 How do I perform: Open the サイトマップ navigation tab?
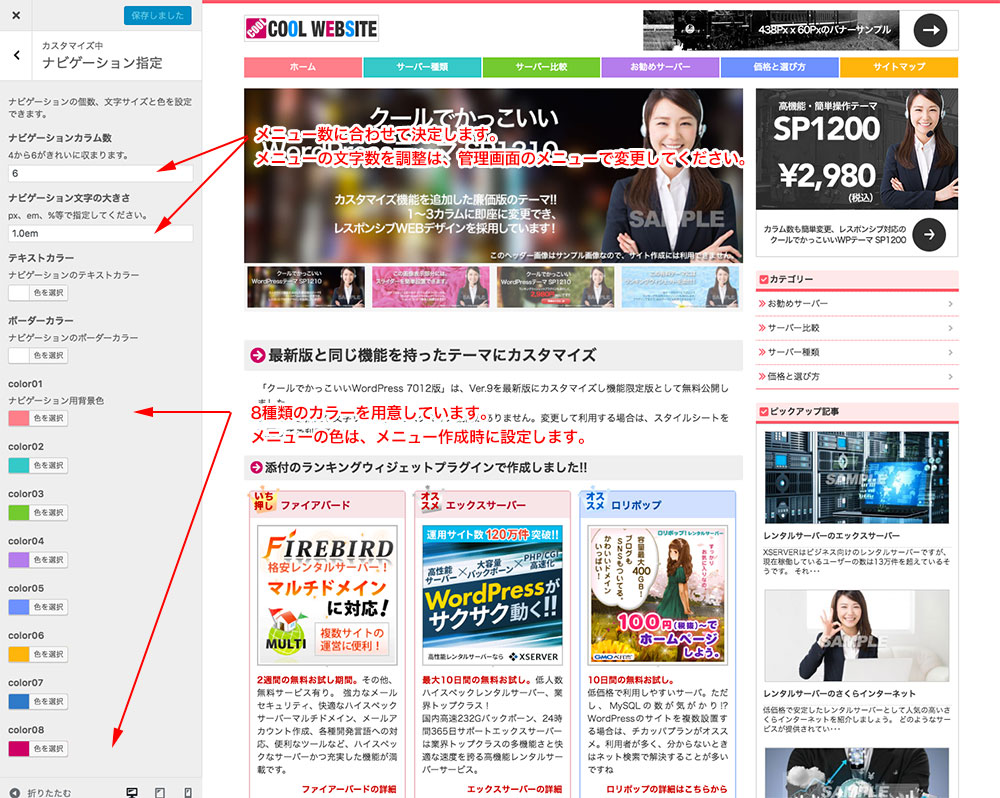point(899,67)
